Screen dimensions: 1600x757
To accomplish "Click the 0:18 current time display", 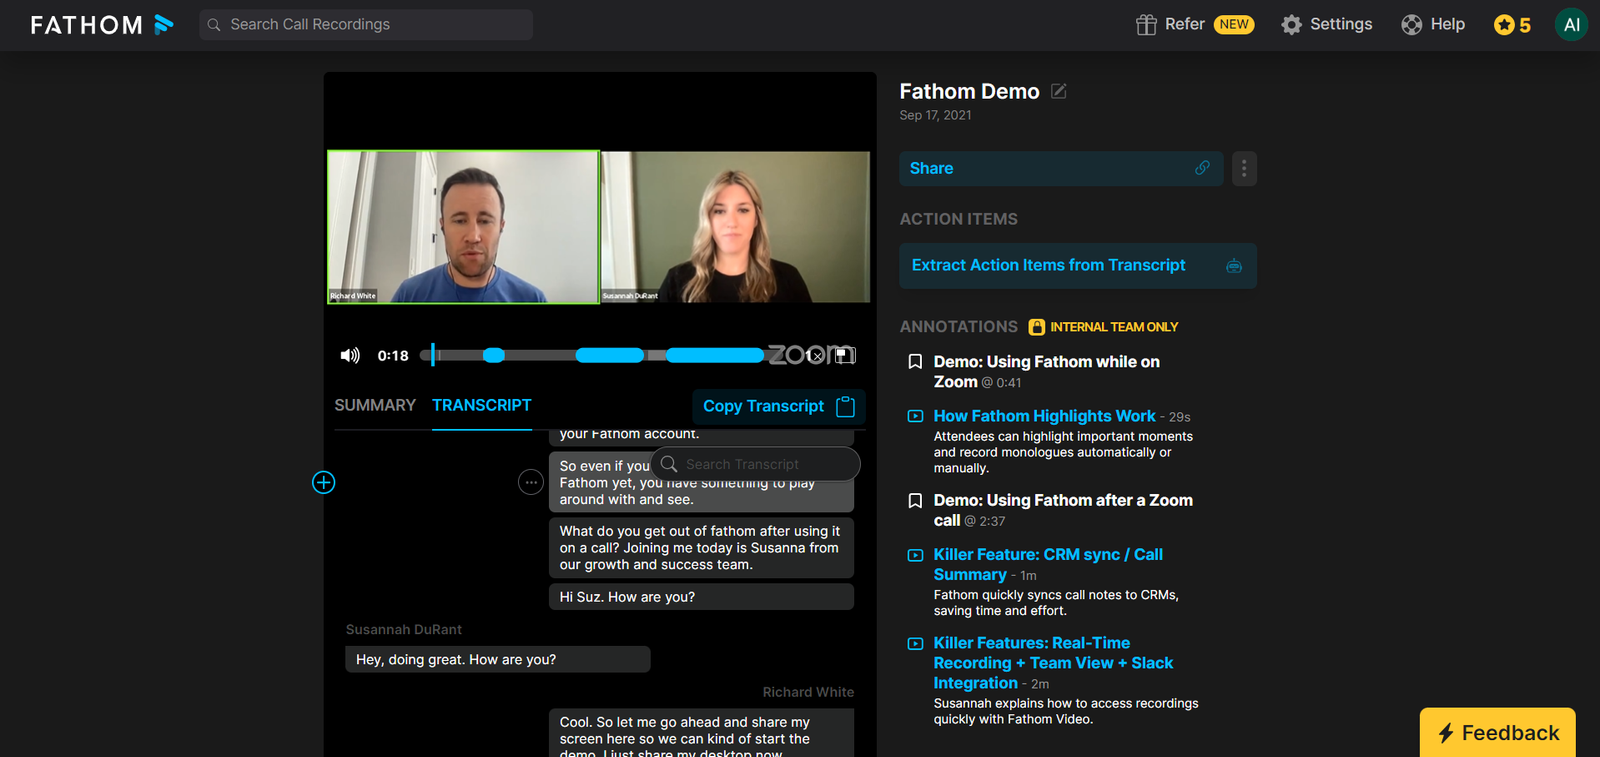I will 393,355.
